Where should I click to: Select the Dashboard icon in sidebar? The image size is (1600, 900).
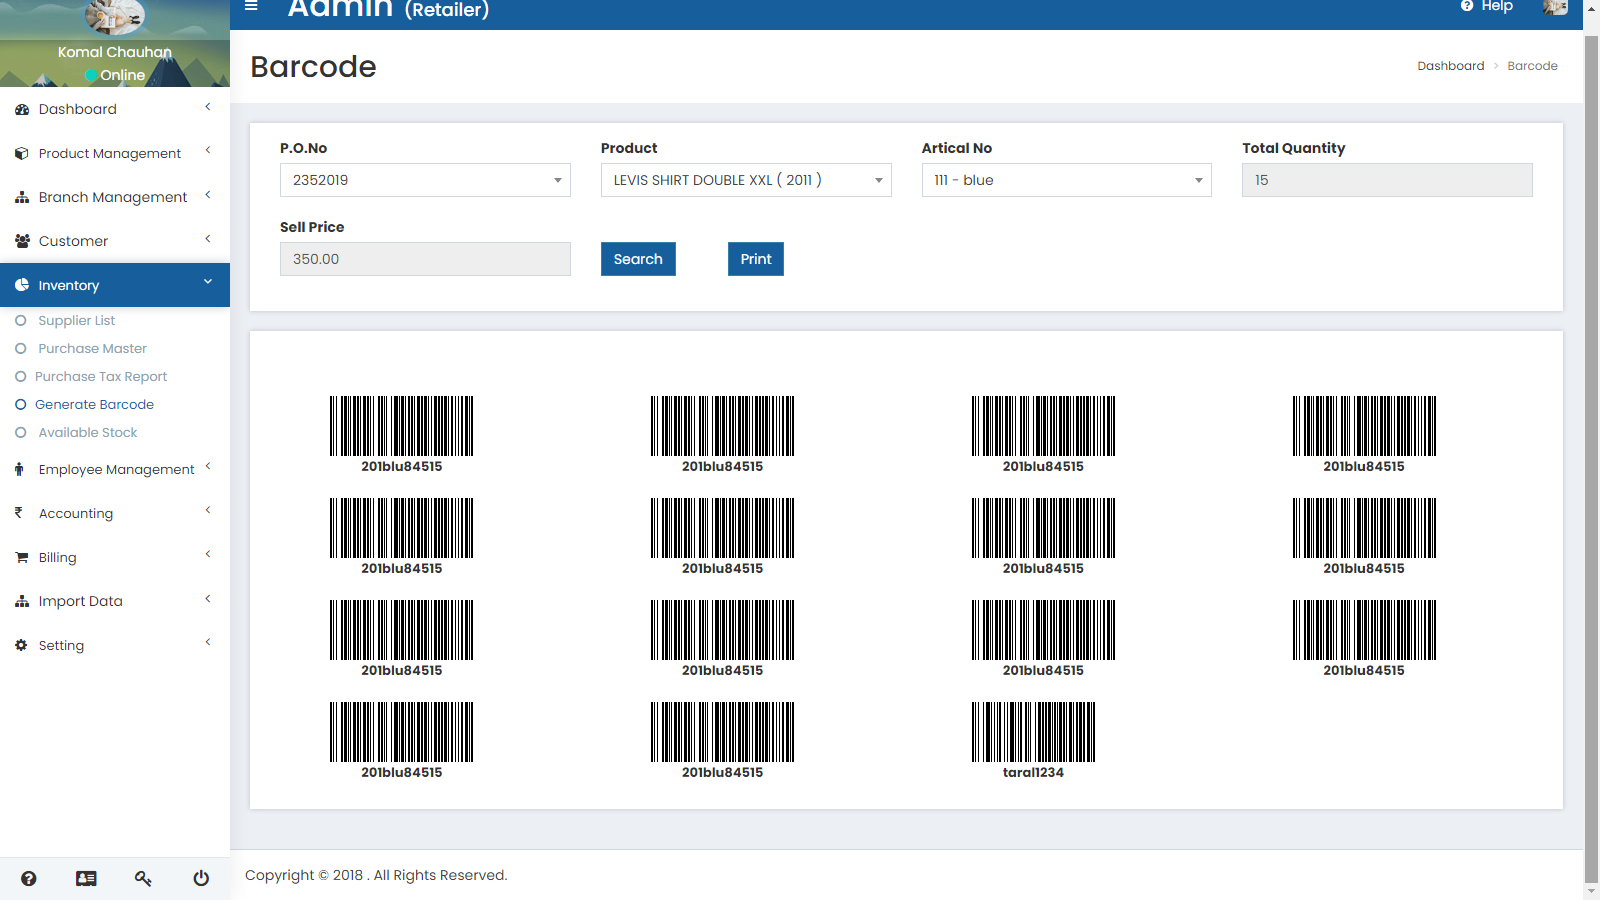(x=21, y=109)
